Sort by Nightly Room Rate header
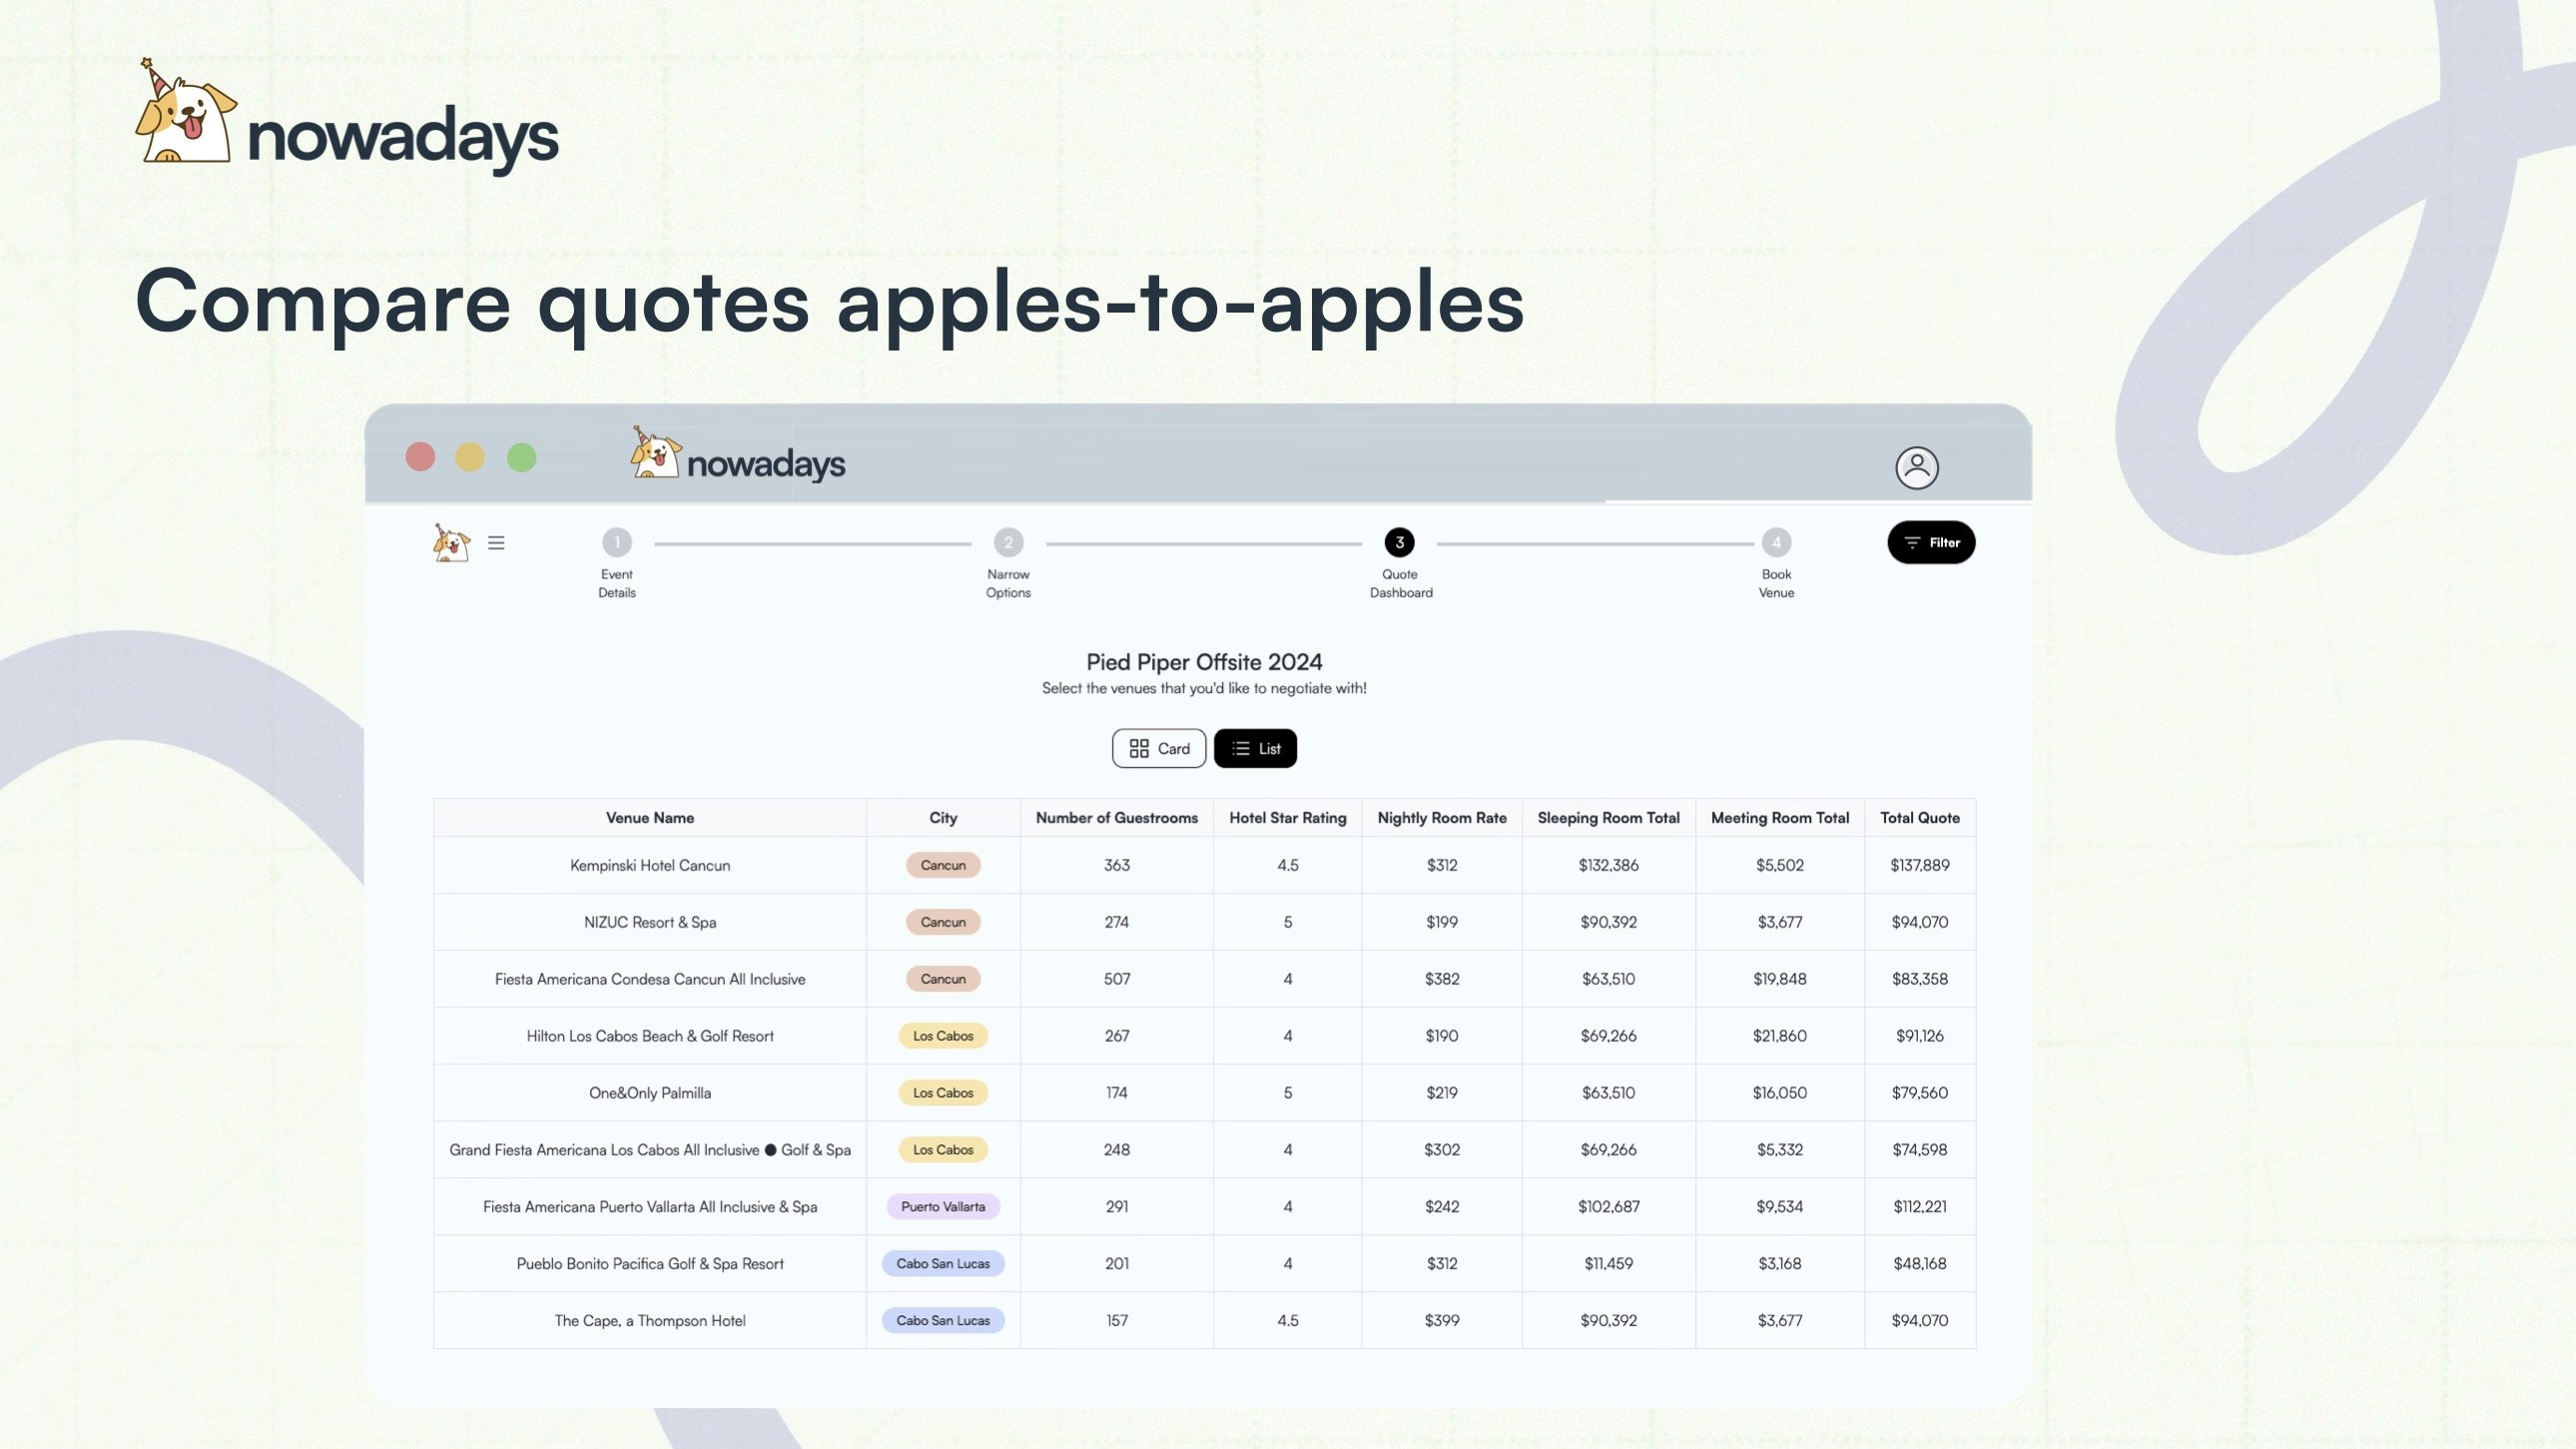This screenshot has width=2576, height=1449. pos(1441,817)
